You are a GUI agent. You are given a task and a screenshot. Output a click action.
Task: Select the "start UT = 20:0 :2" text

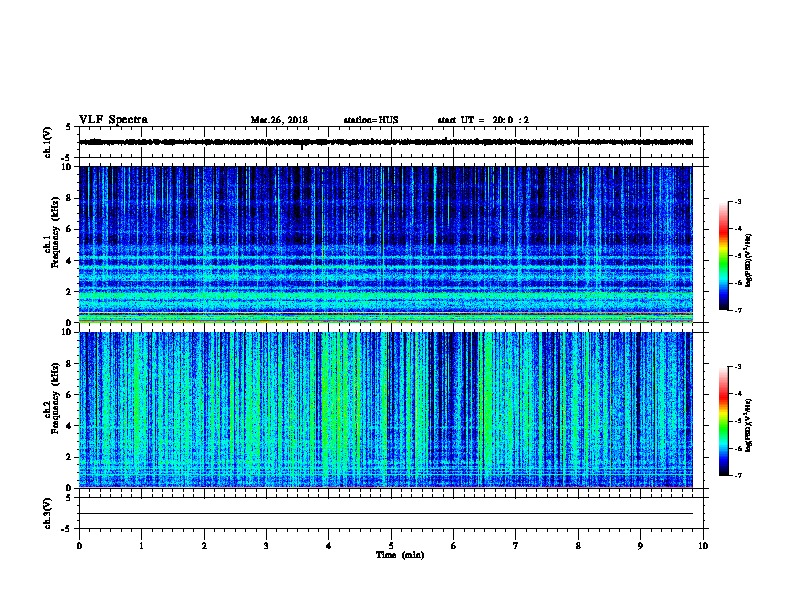click(x=483, y=120)
